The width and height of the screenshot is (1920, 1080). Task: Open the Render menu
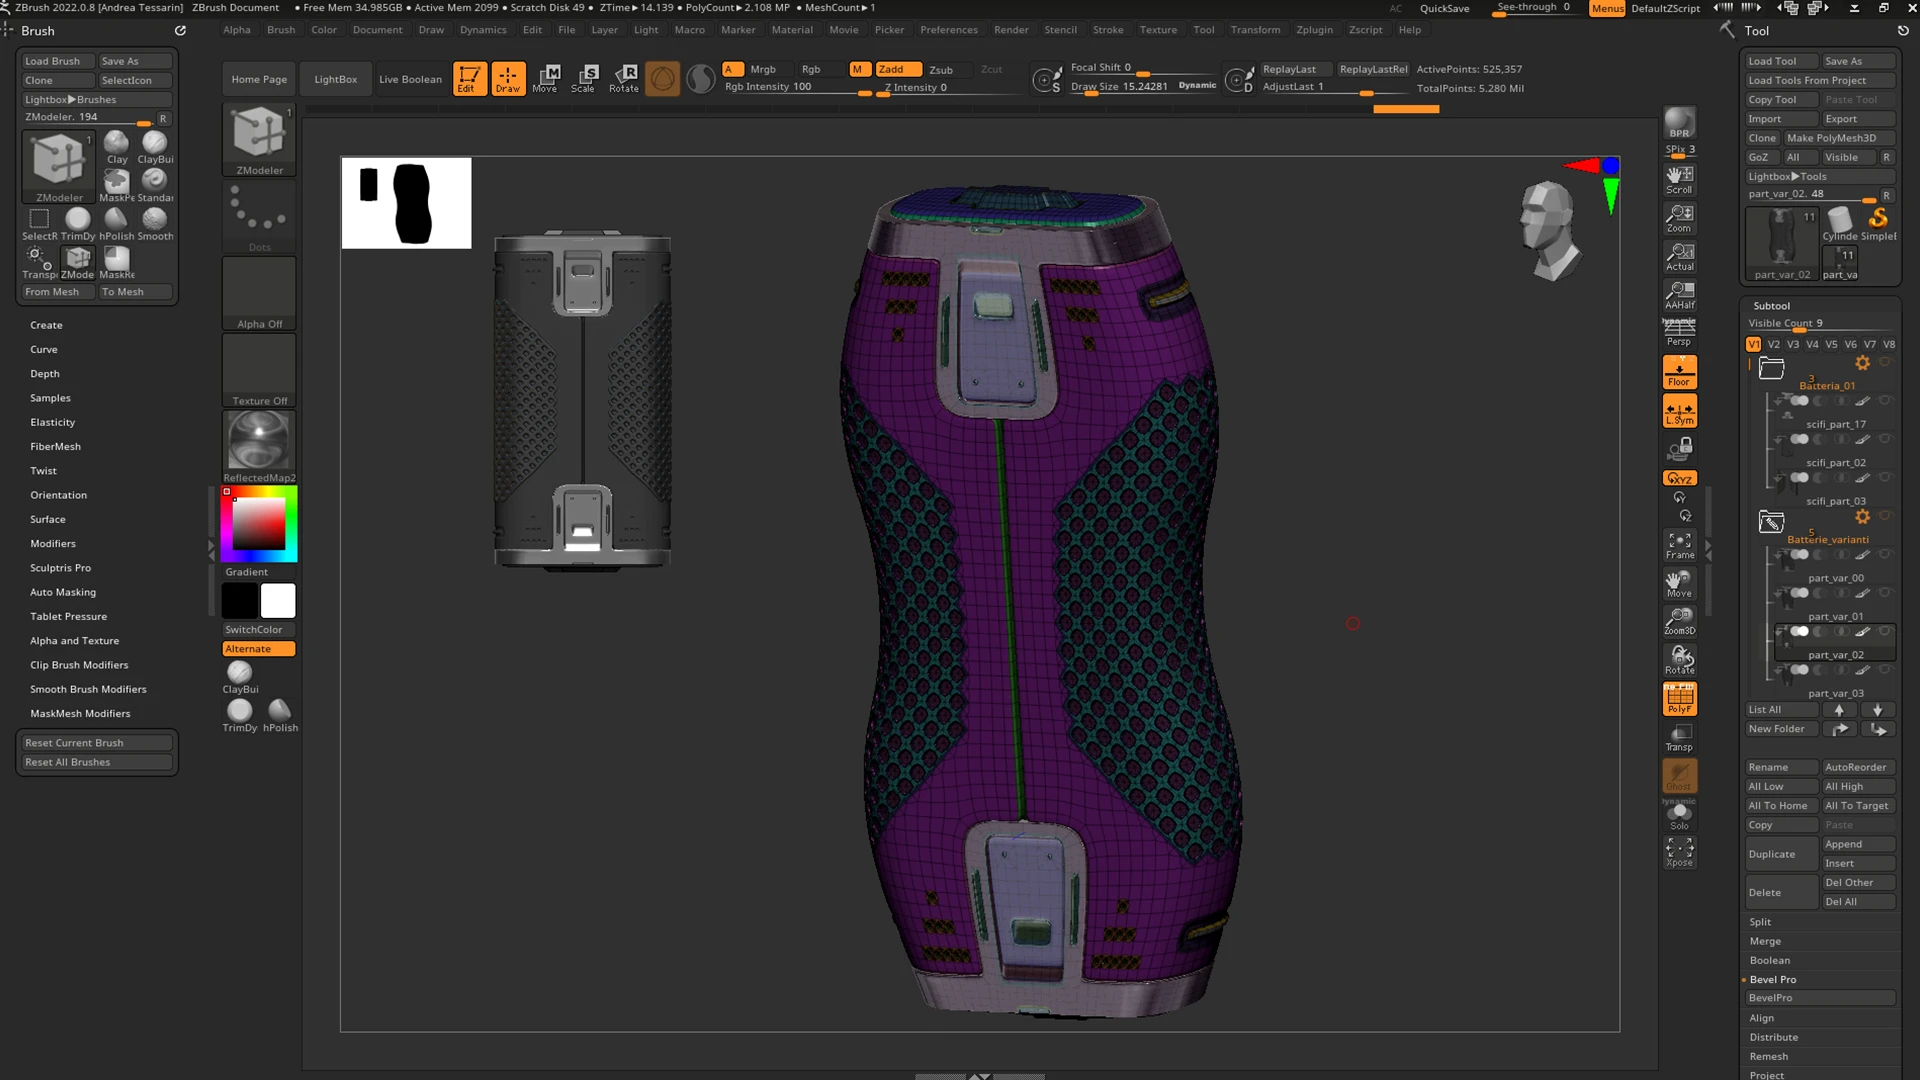(x=1011, y=30)
